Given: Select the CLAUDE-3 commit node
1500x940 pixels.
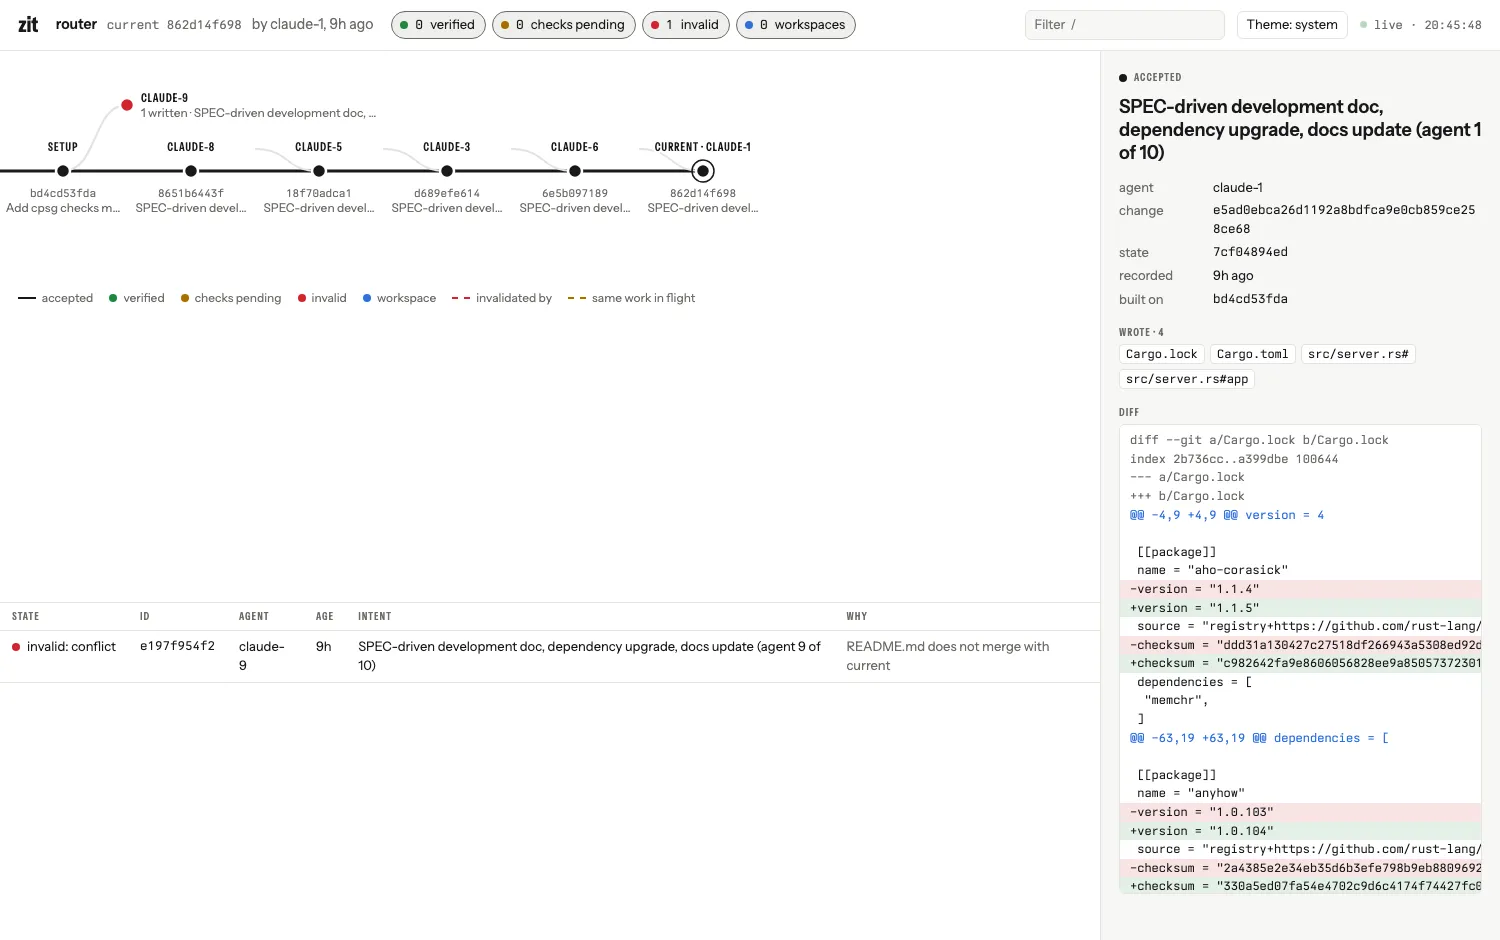Looking at the screenshot, I should 447,171.
